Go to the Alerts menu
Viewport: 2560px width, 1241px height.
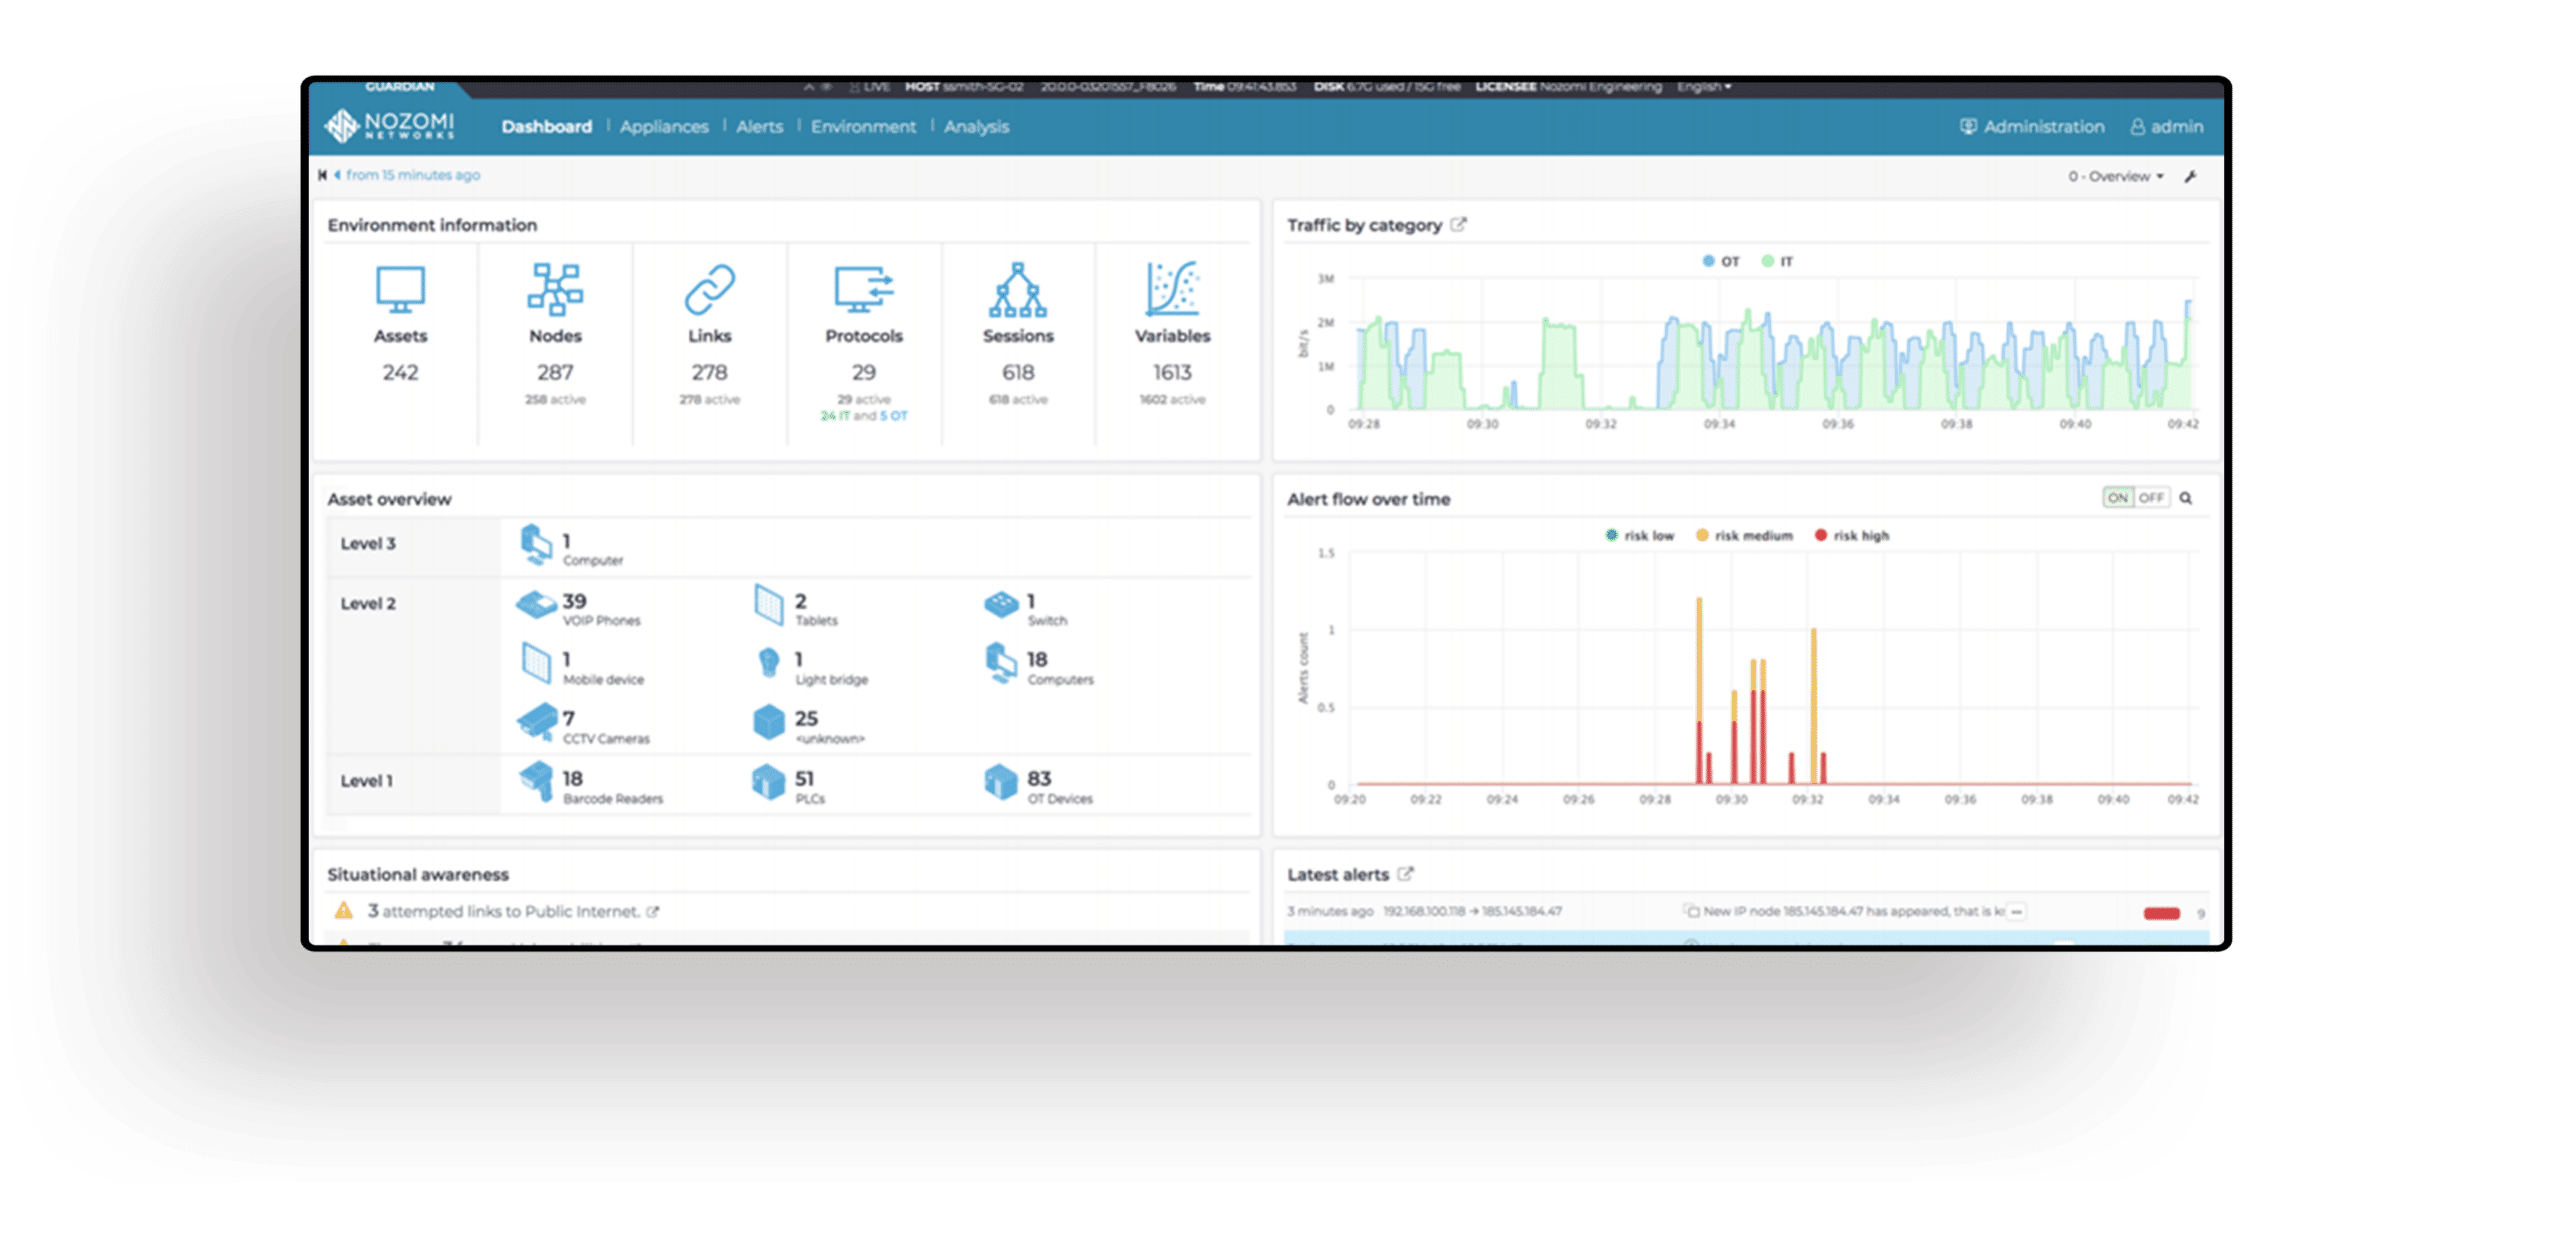[x=759, y=127]
